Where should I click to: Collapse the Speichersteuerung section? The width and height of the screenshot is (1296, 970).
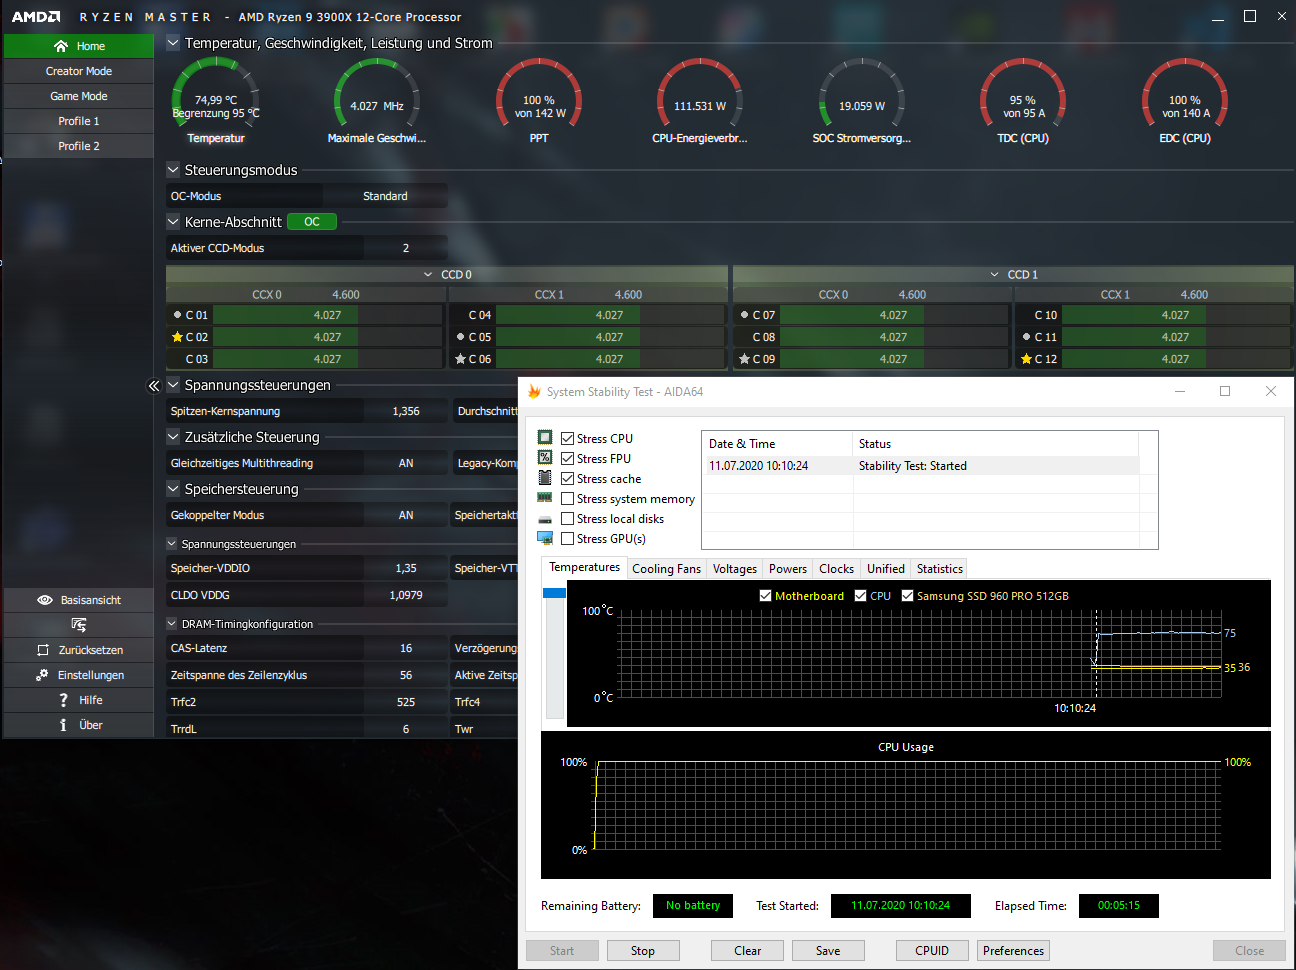[173, 489]
